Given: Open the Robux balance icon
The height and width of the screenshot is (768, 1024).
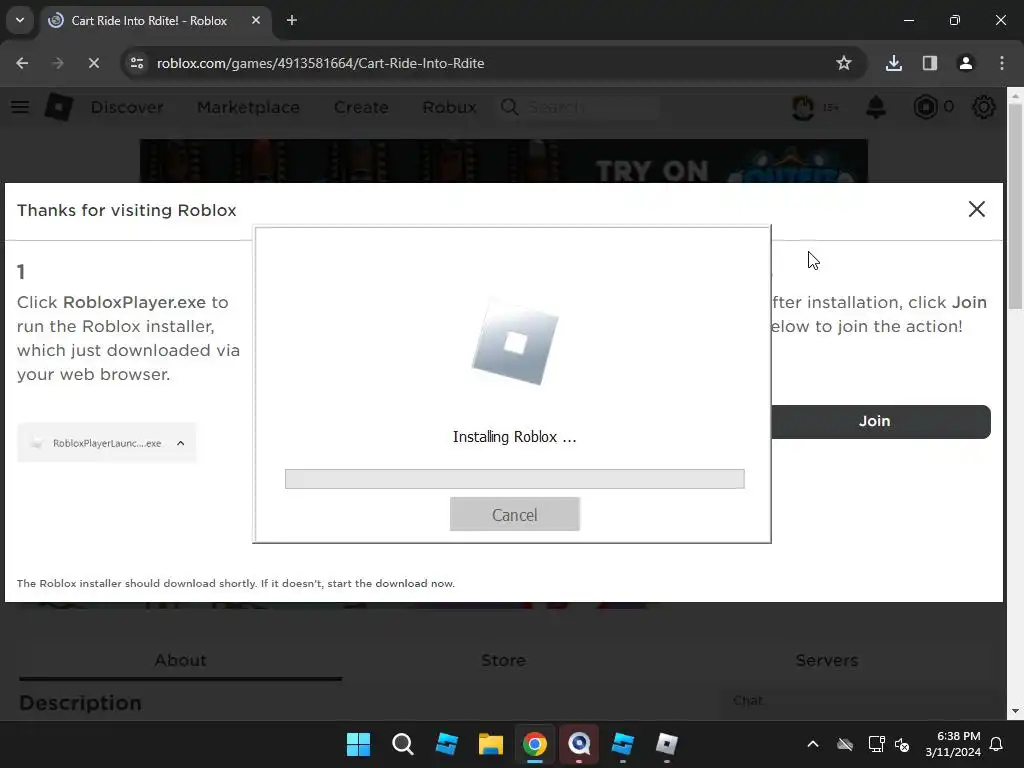Looking at the screenshot, I should pos(925,107).
